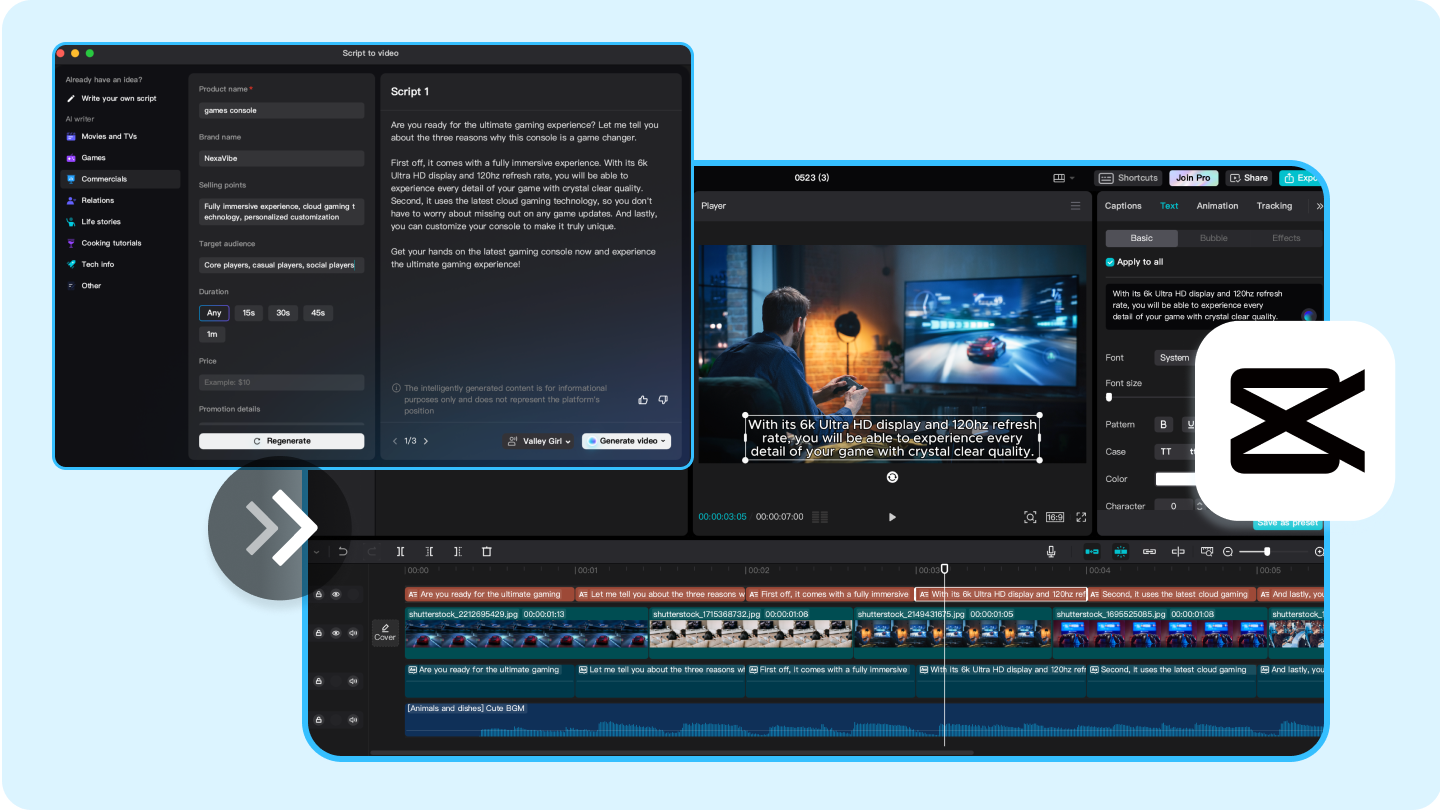This screenshot has height=810, width=1440.
Task: Click the thumbs down icon under Script 1
Action: [663, 400]
